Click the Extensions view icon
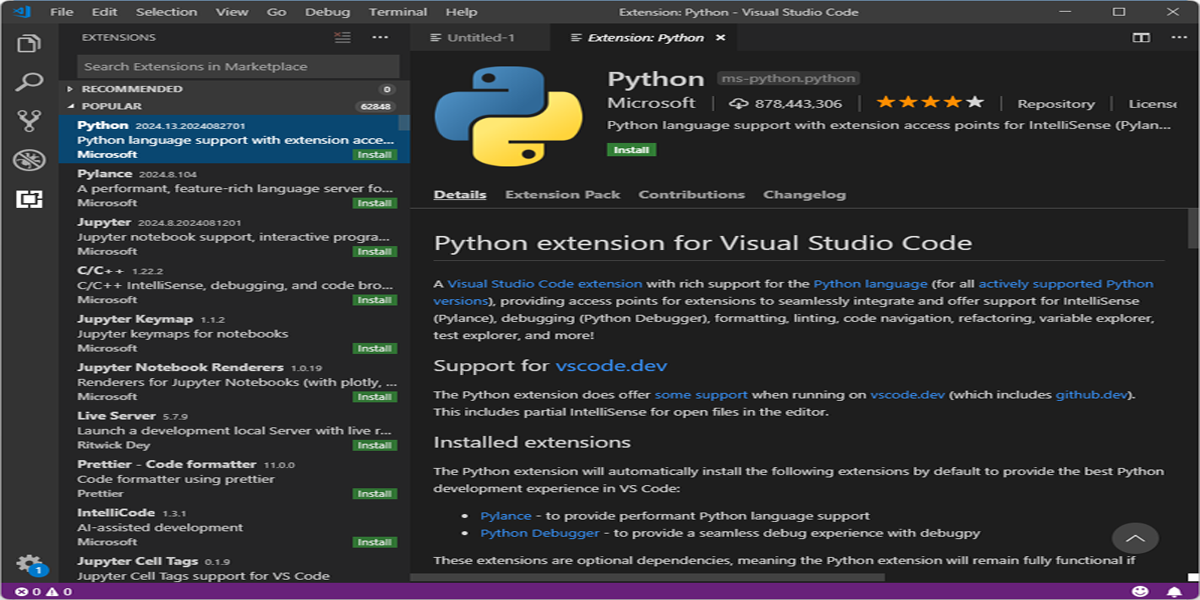The height and width of the screenshot is (600, 1200). pyautogui.click(x=29, y=199)
